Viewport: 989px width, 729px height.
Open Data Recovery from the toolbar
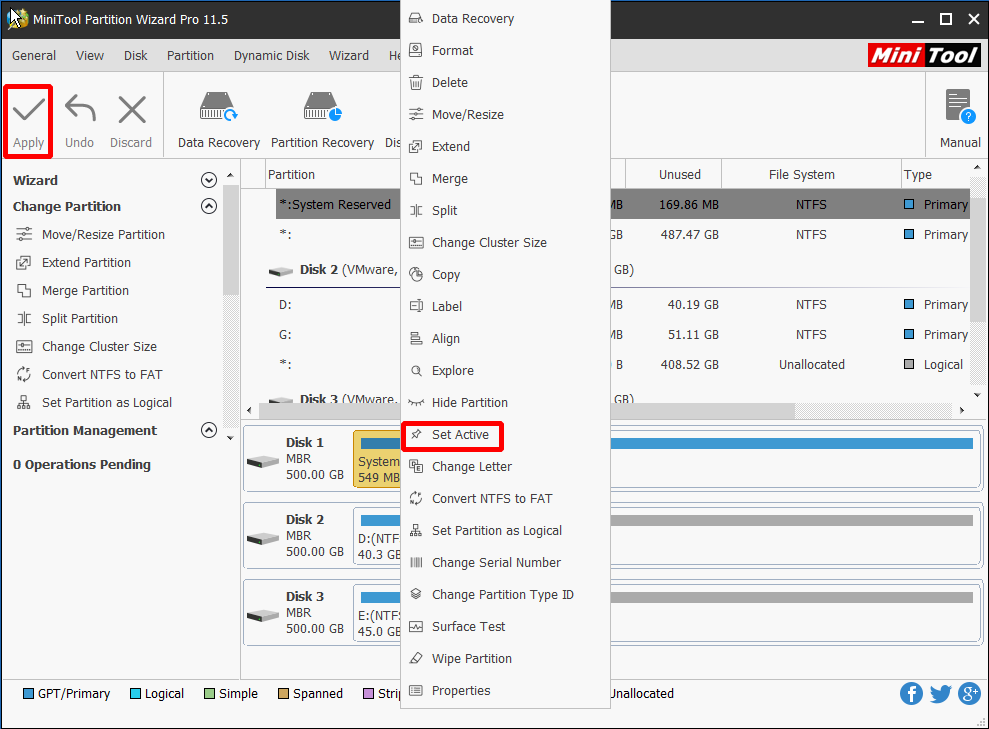coord(218,121)
